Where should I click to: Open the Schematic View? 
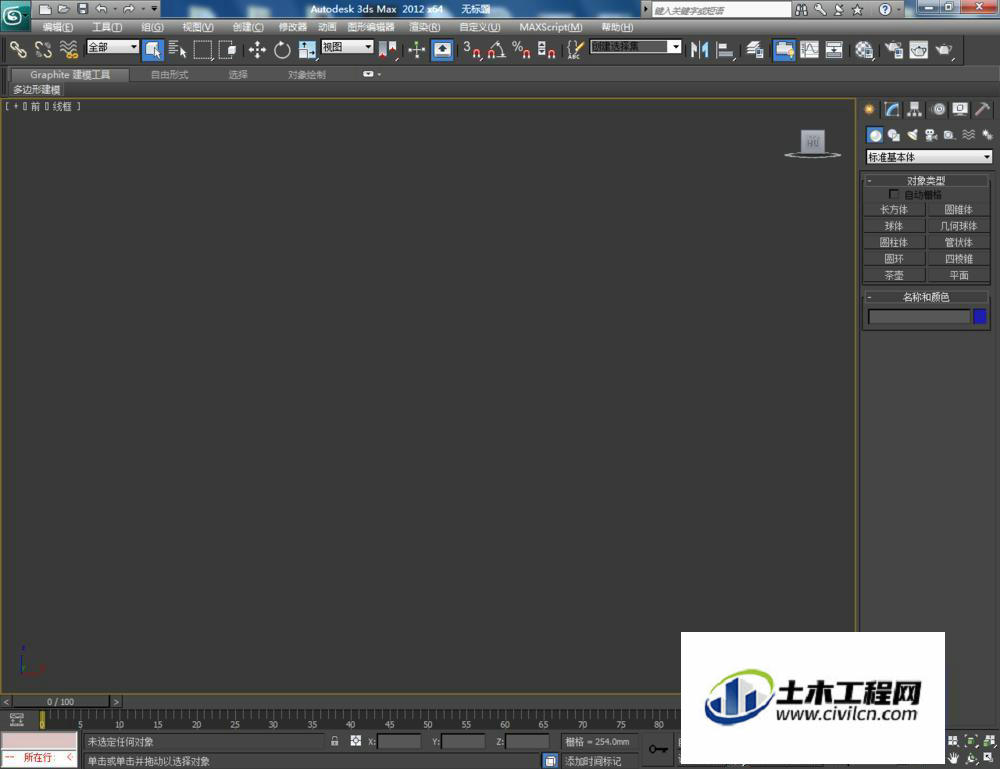point(834,49)
